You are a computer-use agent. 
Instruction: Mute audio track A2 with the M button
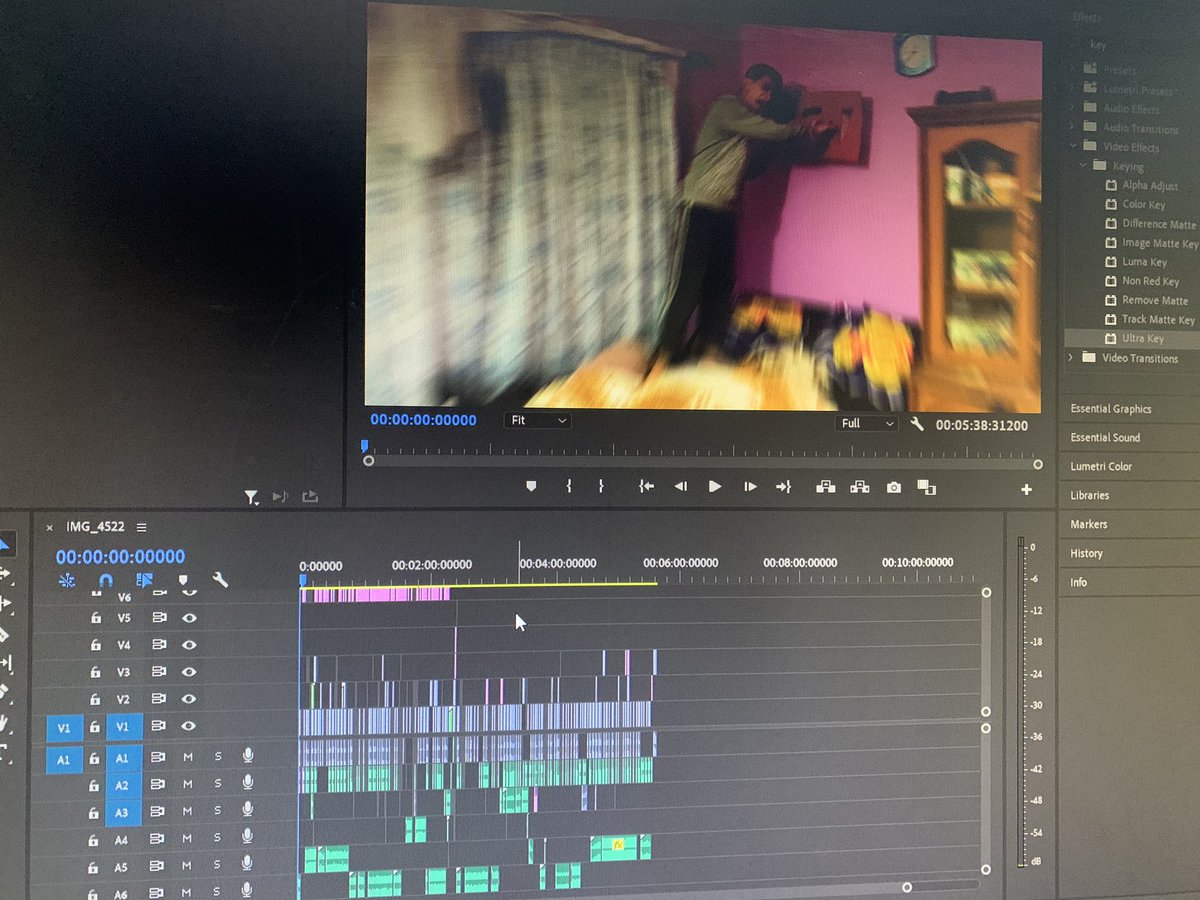[188, 785]
